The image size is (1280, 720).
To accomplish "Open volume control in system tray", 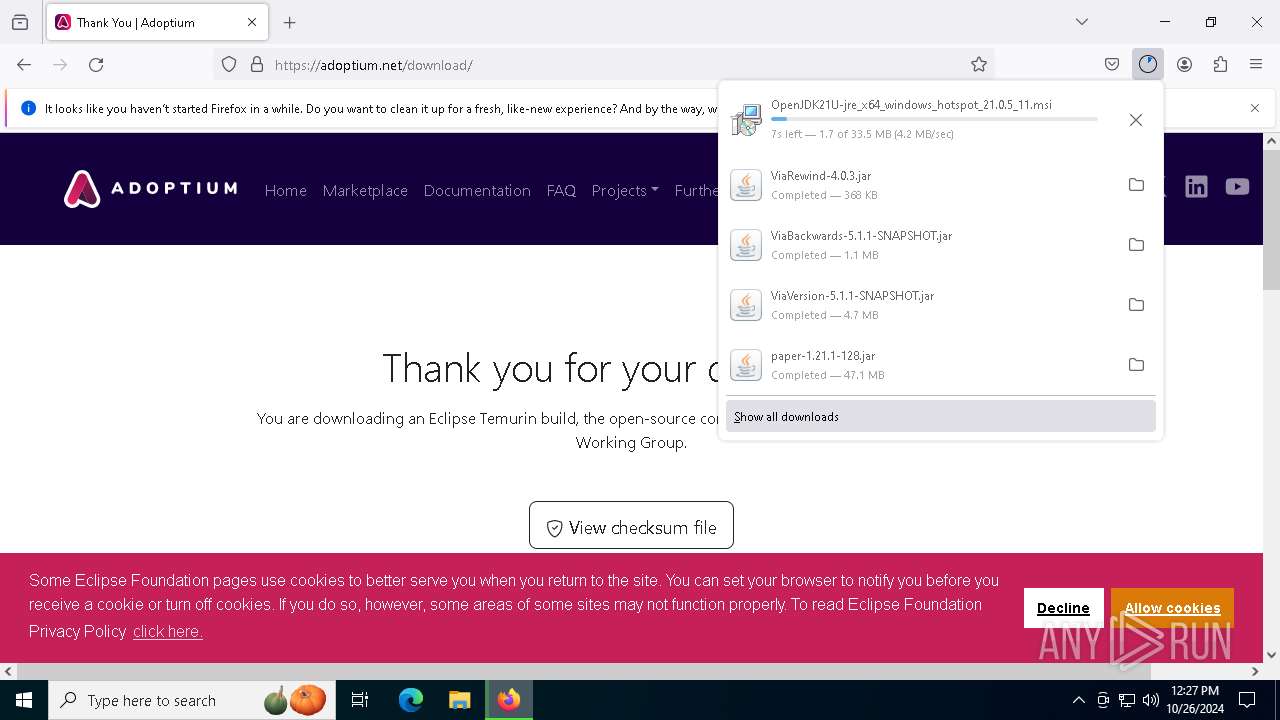I will pos(1151,700).
